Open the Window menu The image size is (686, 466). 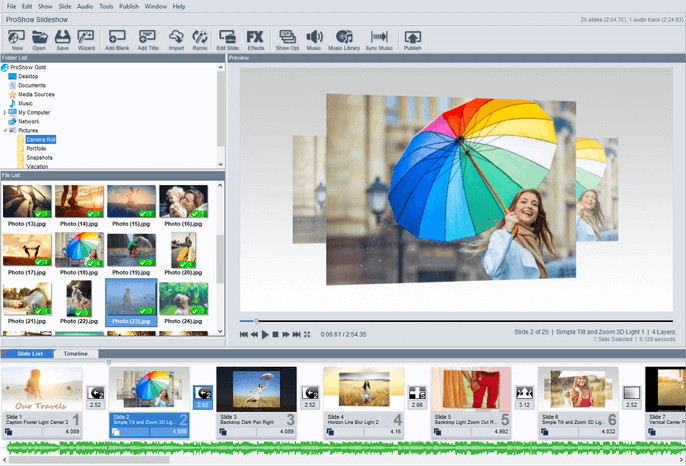[x=156, y=6]
